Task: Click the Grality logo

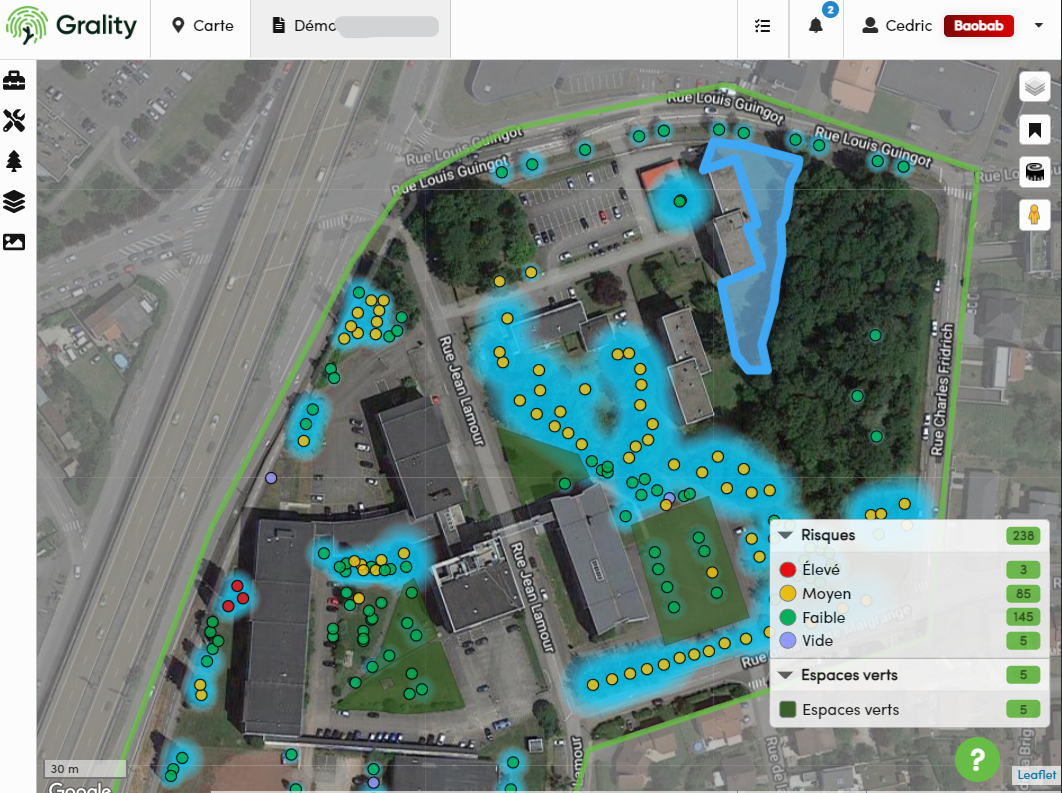Action: (71, 26)
